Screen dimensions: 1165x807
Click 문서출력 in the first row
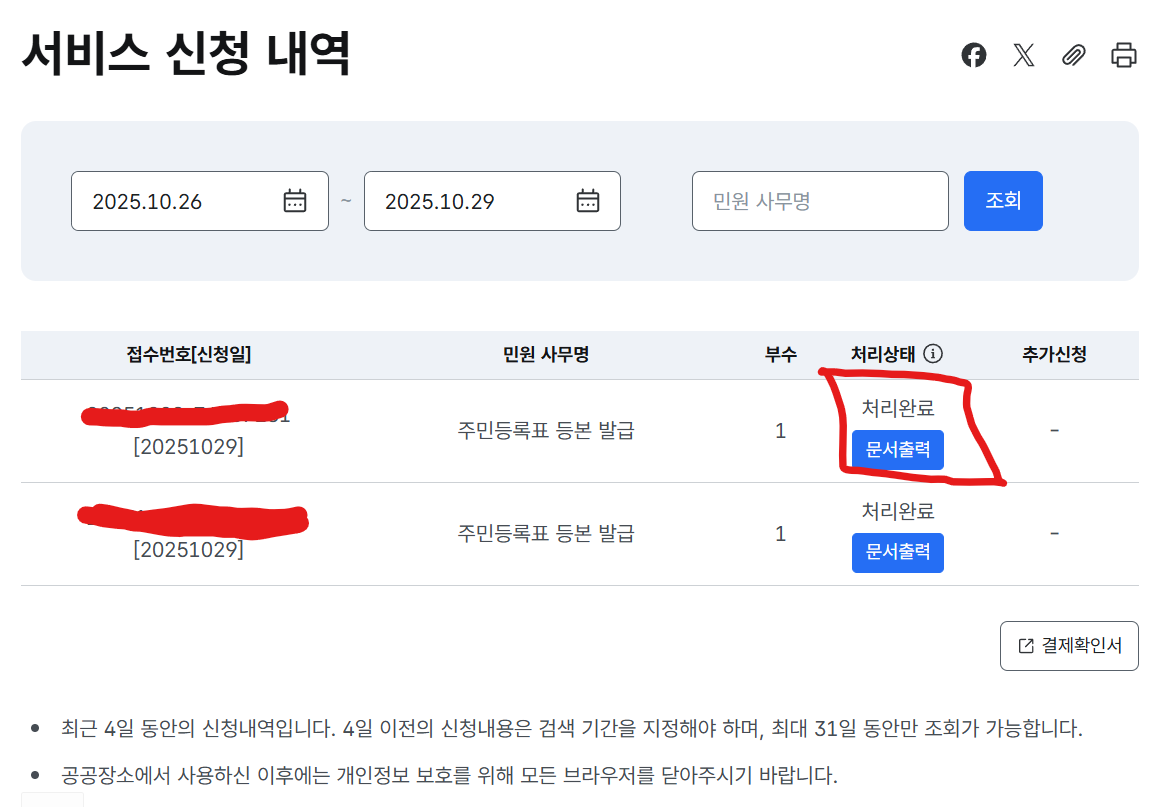[897, 450]
